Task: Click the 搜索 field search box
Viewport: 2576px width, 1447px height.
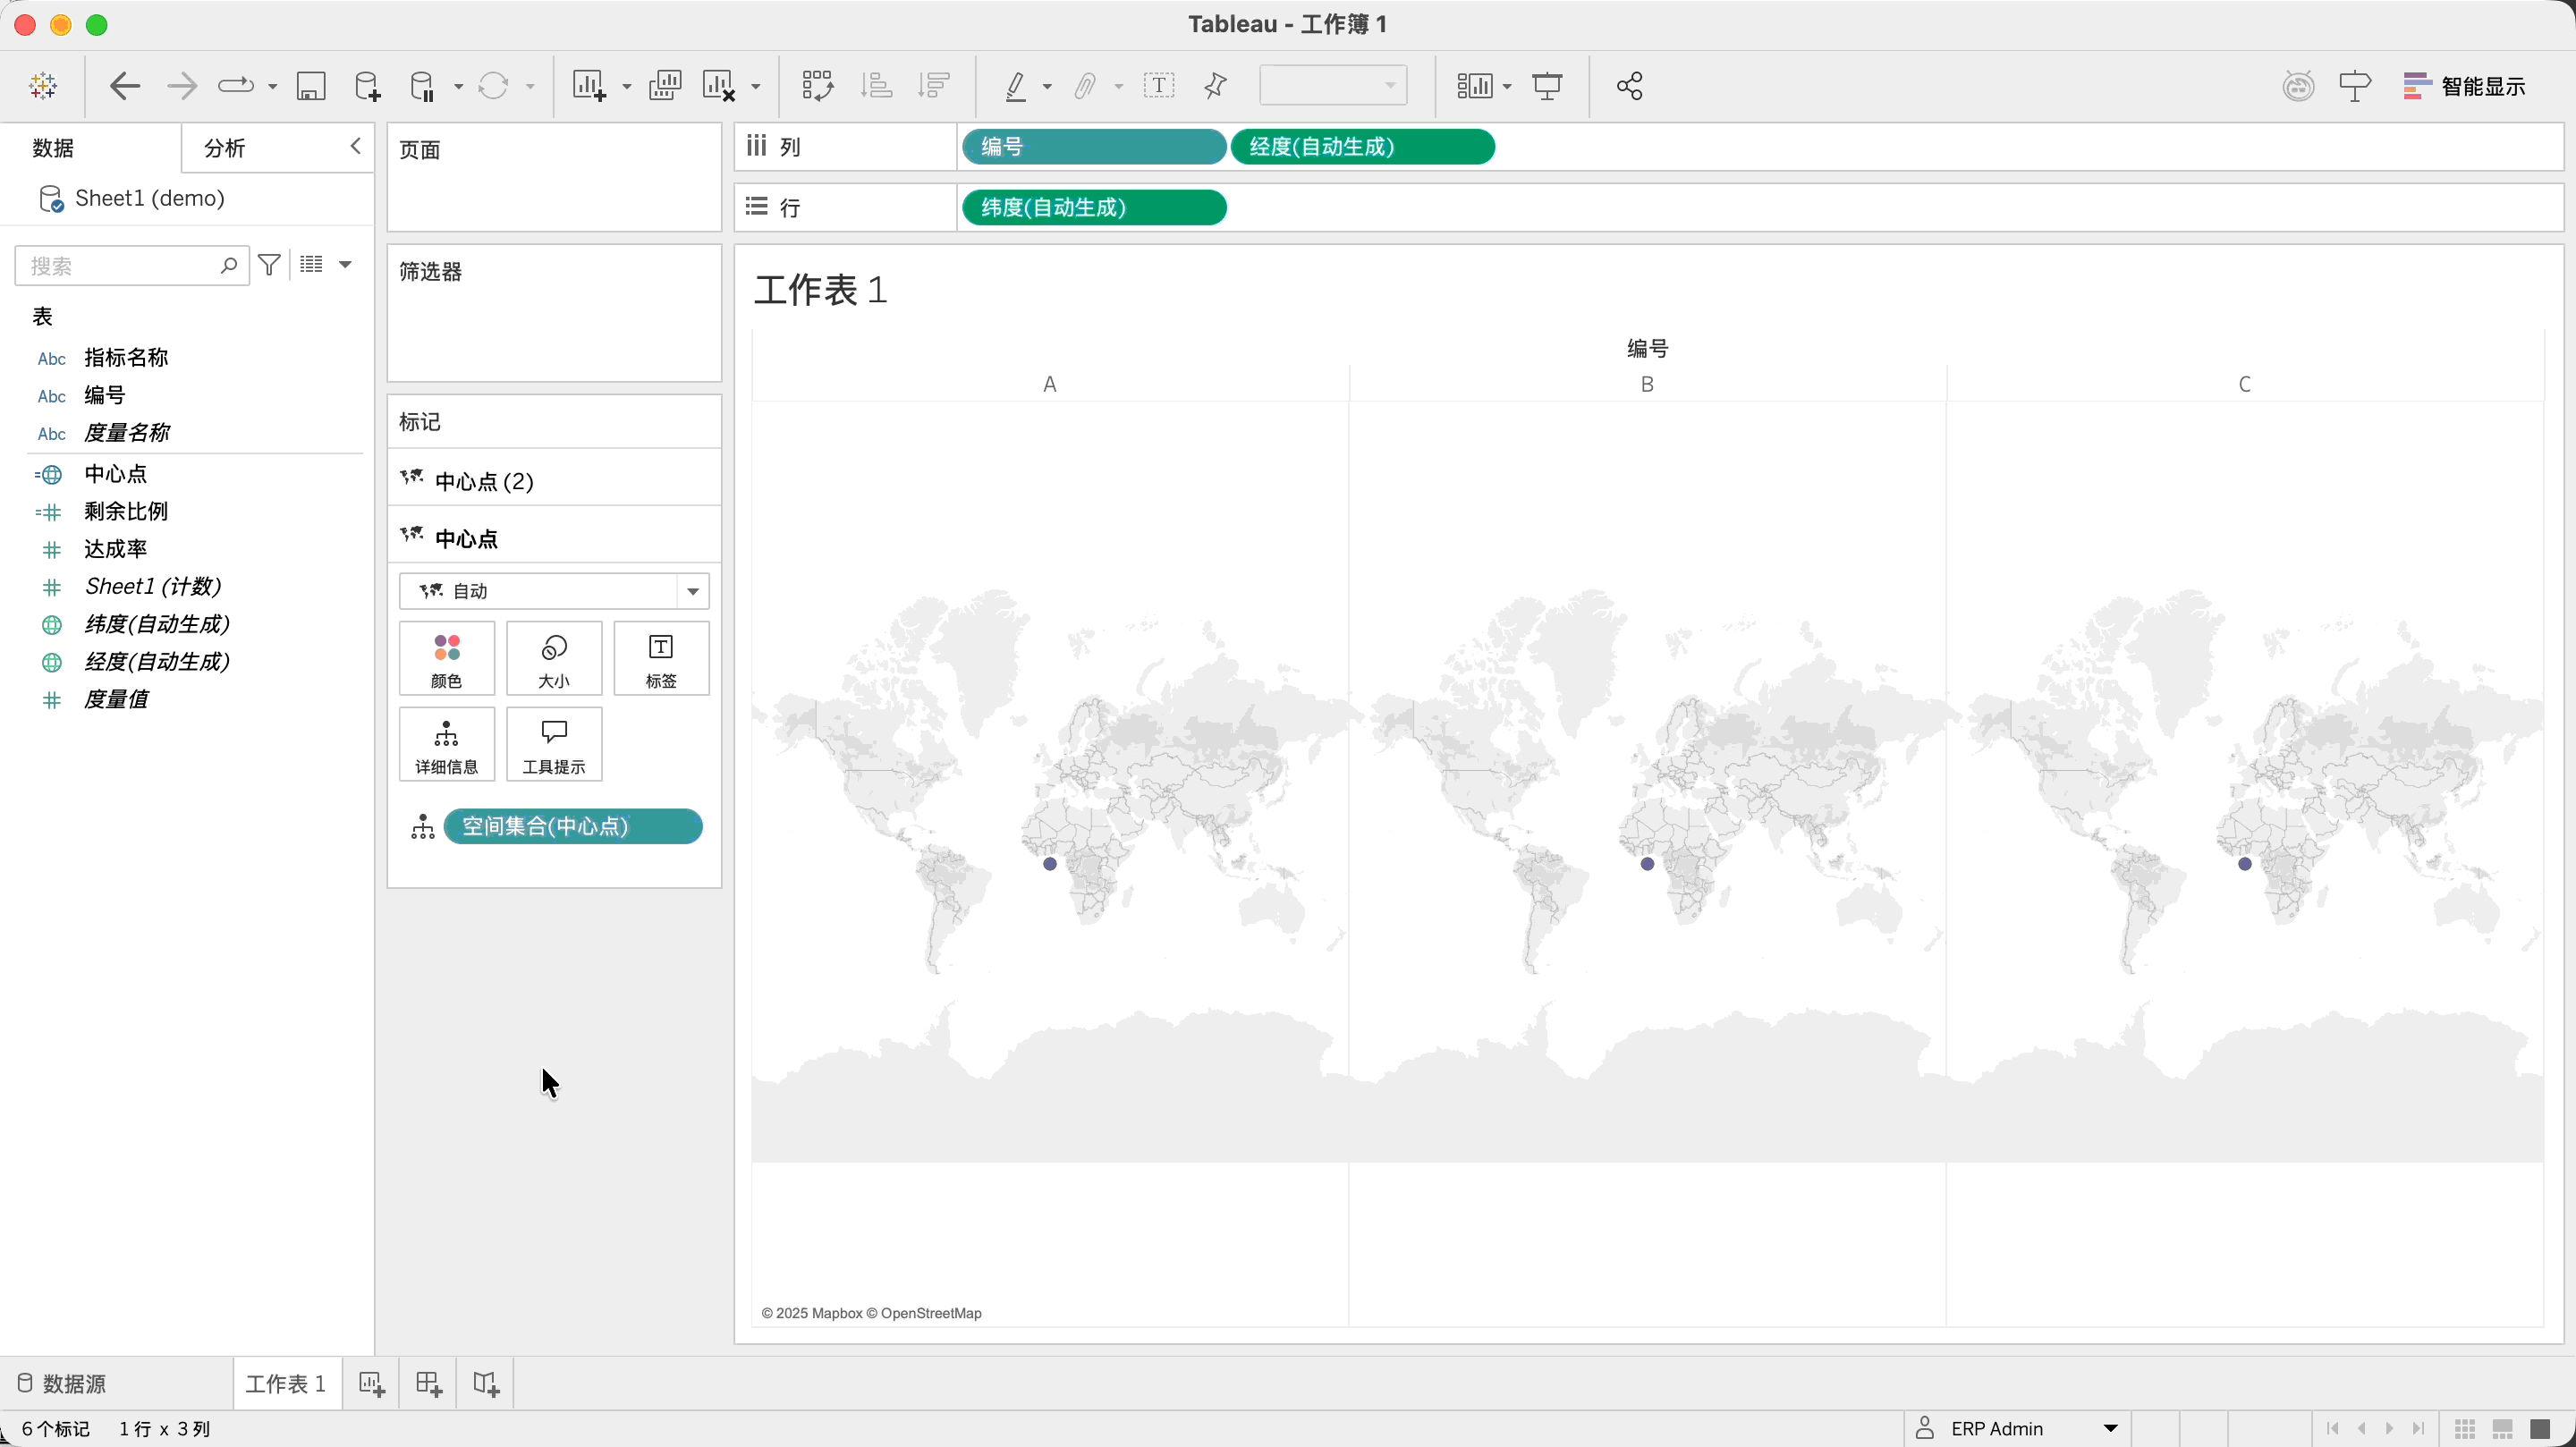Action: pyautogui.click(x=120, y=266)
